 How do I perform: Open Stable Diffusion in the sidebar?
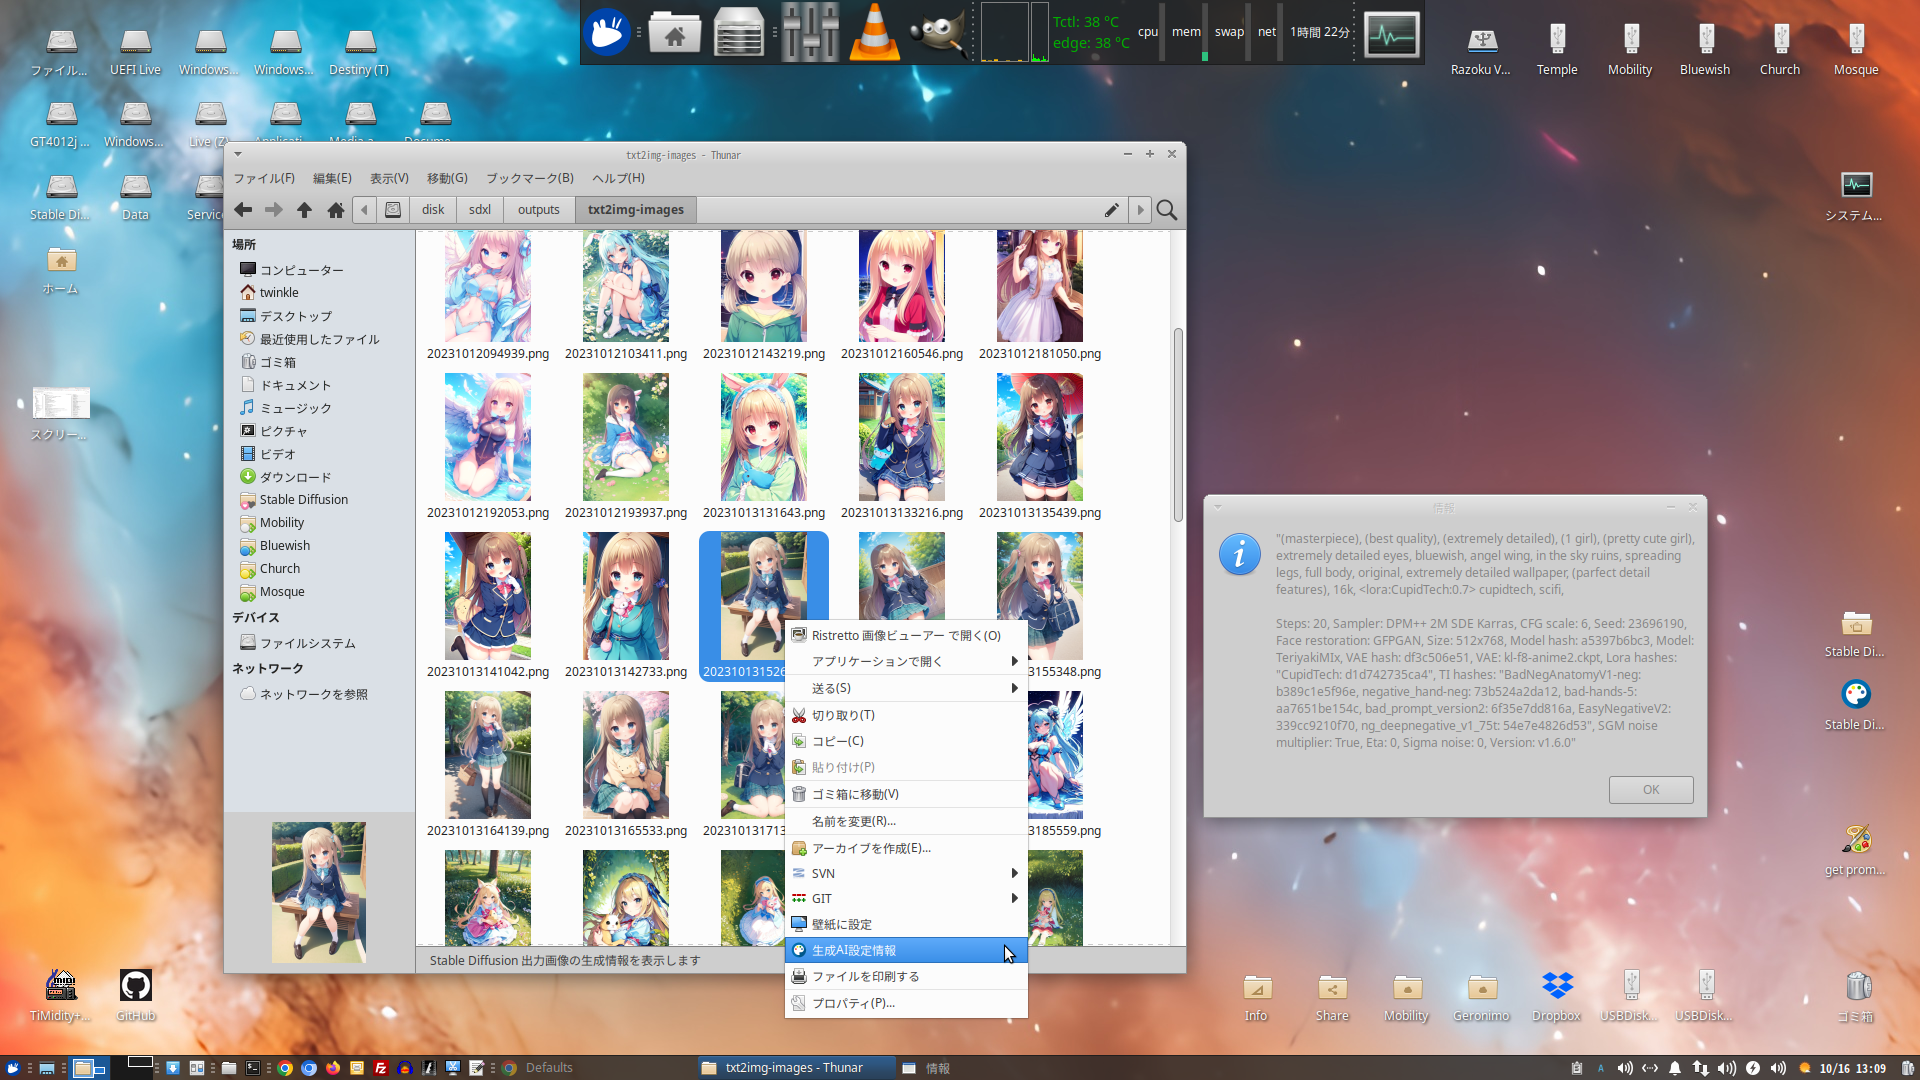(303, 500)
